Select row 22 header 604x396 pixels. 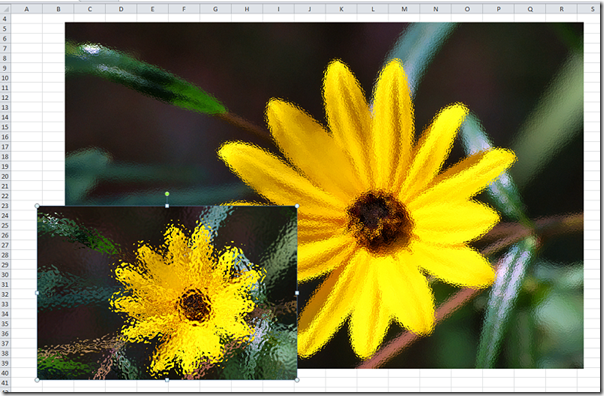5,196
